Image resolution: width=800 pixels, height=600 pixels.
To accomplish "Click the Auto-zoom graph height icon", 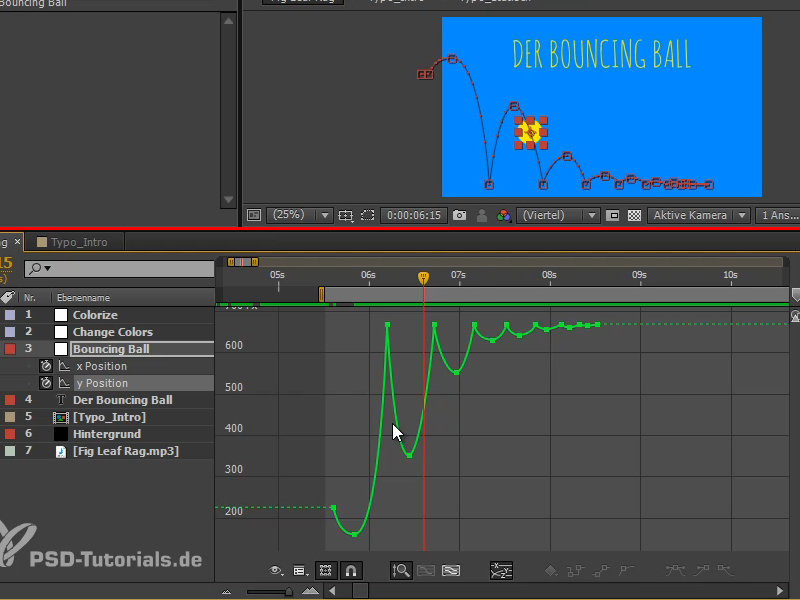I will coord(401,570).
